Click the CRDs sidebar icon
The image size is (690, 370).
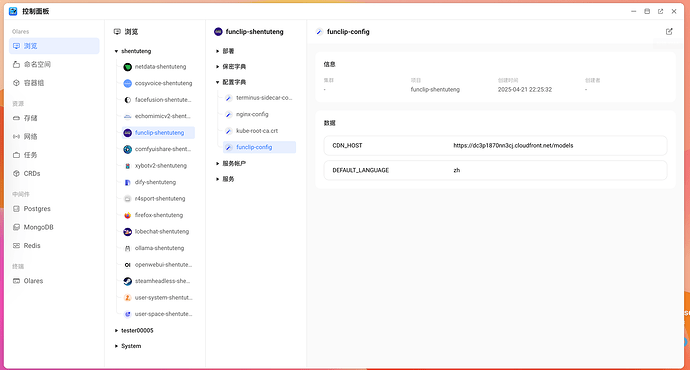(x=16, y=173)
